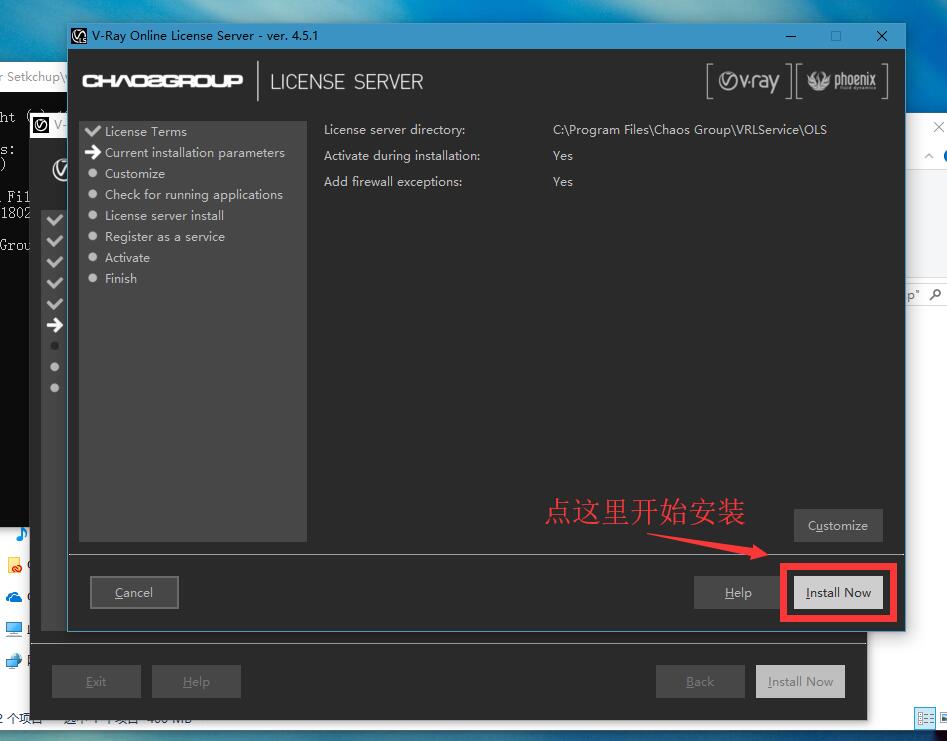This screenshot has width=947, height=741.
Task: Click Exit in the background V-Ray installer
Action: (x=96, y=681)
